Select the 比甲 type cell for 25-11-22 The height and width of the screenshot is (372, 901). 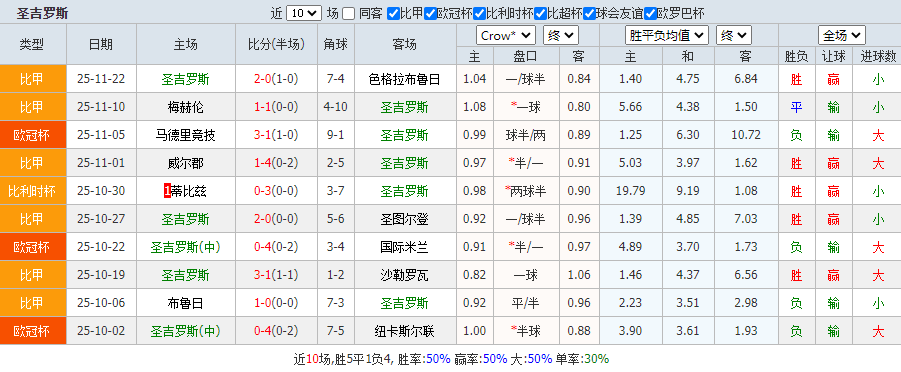[x=33, y=79]
